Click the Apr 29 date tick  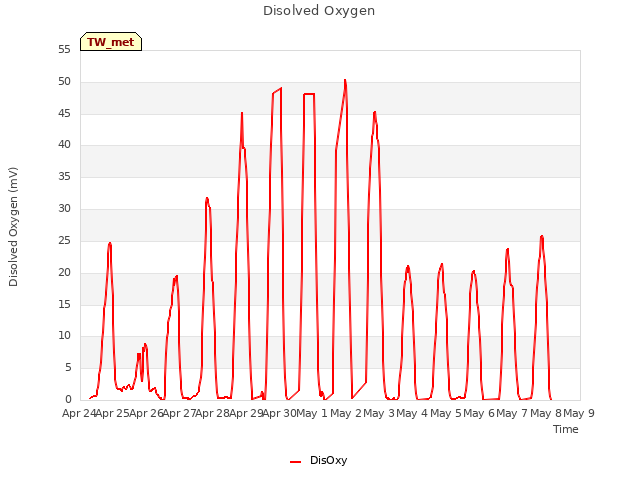[246, 413]
